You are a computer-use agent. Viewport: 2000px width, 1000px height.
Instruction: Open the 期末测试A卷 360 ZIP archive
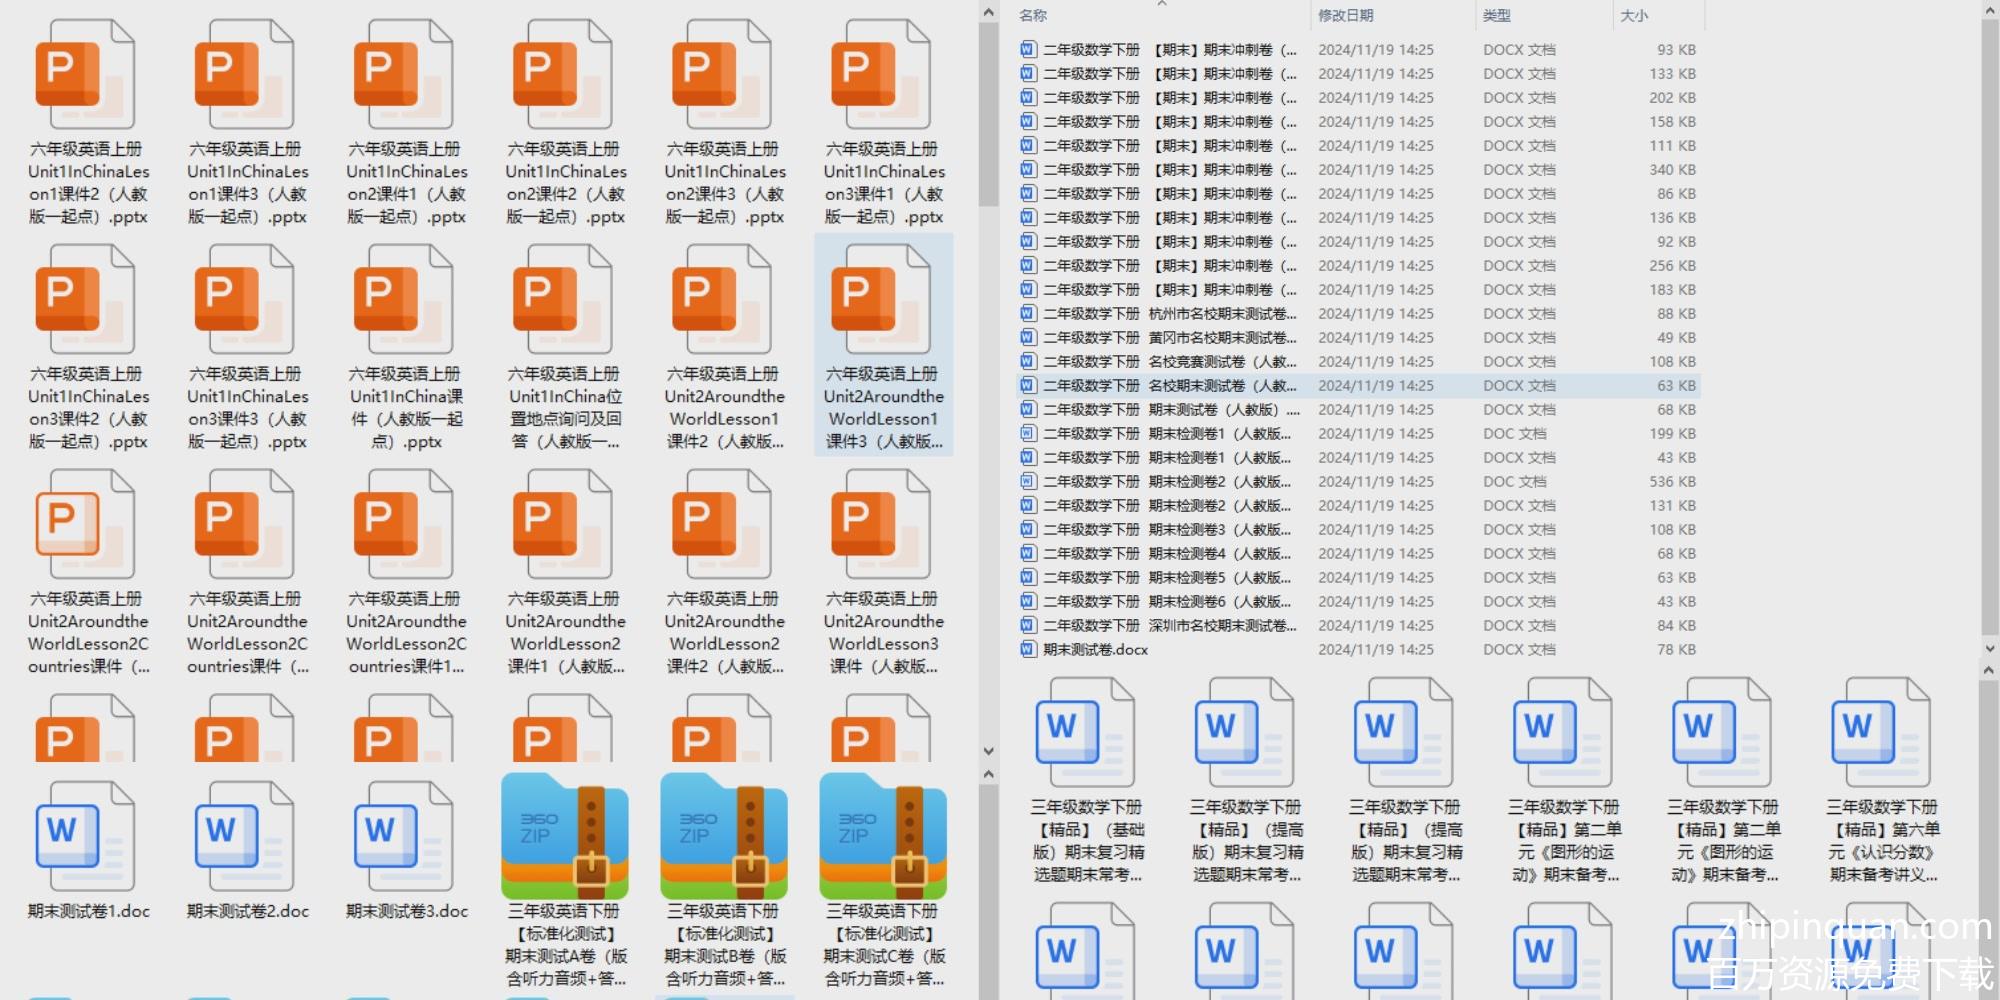(x=565, y=836)
